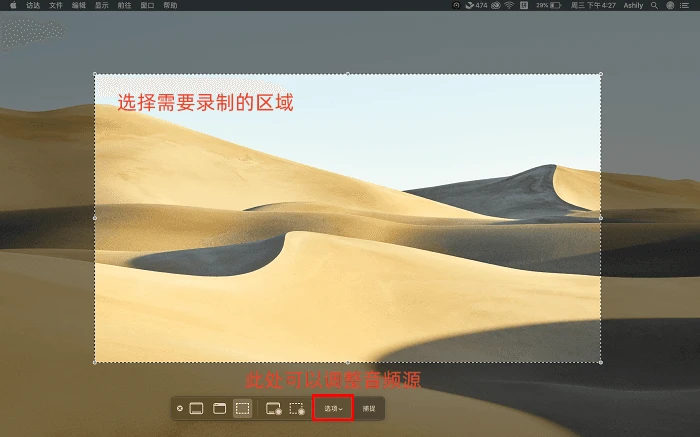Click the battery 28% indicator
700x437 pixels.
[x=548, y=5]
